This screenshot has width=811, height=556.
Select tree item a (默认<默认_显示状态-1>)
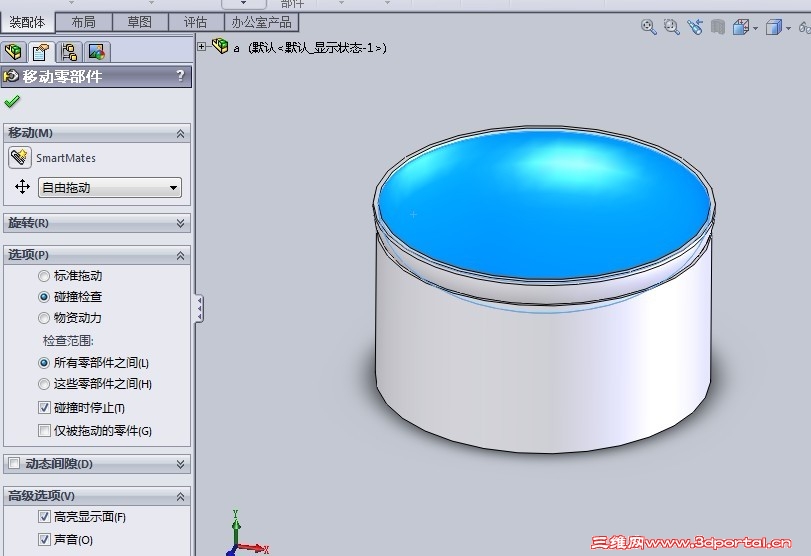coord(310,48)
